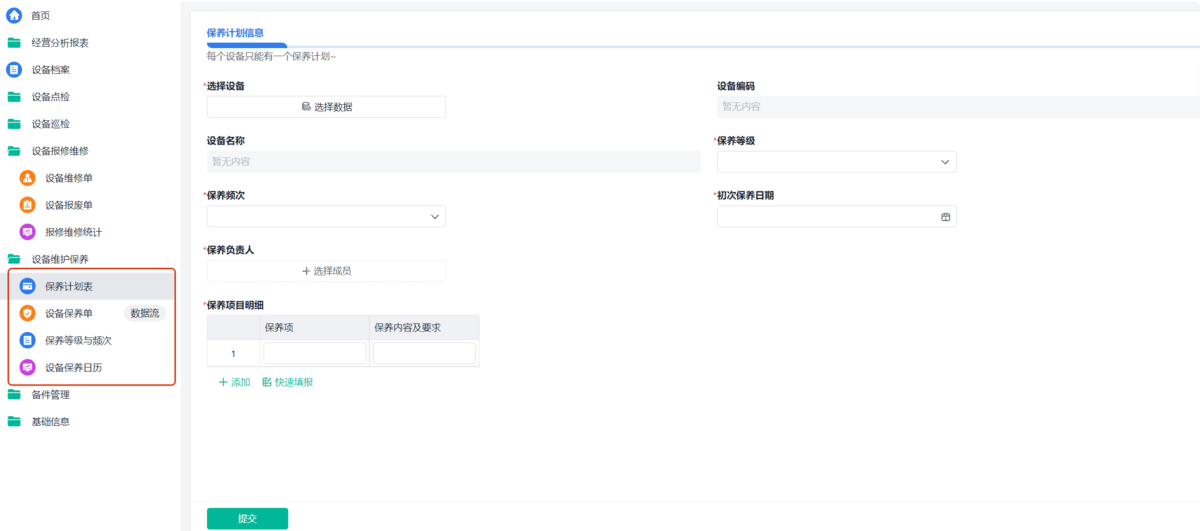Click the home icon beside 首页
This screenshot has height=531, width=1200.
point(14,16)
